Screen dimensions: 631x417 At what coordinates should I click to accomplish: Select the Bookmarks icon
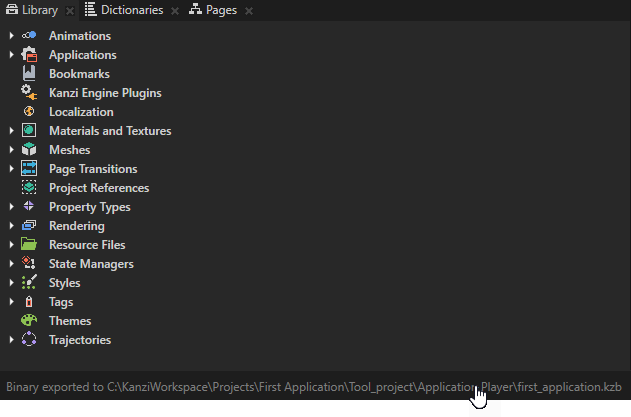[x=29, y=74]
